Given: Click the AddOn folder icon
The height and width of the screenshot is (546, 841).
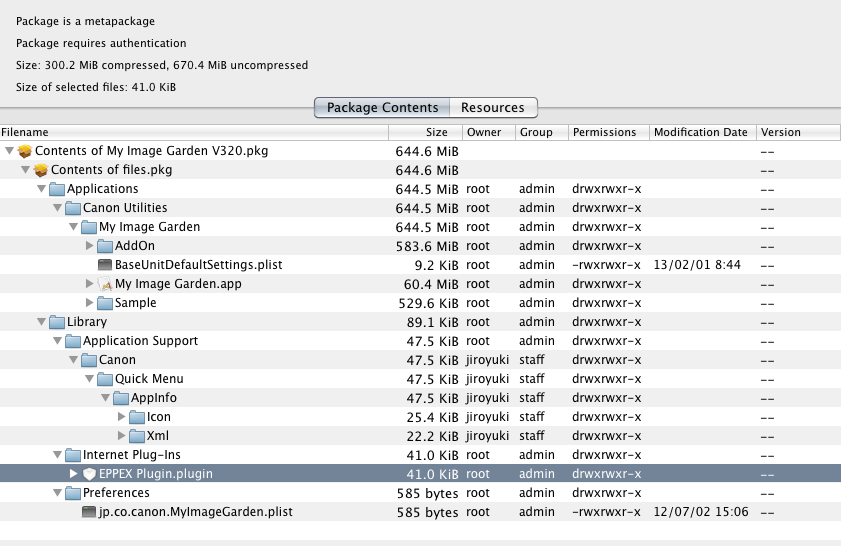Looking at the screenshot, I should pos(105,246).
